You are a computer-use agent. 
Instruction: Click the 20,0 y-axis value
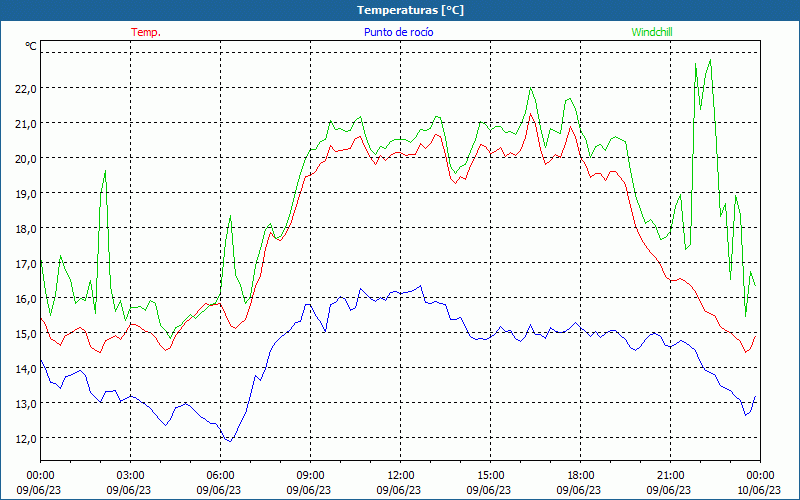[x=26, y=159]
